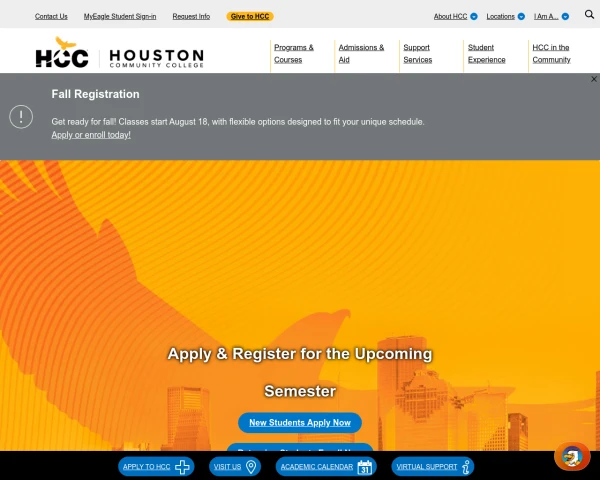Click the I Am A... link text

coord(546,16)
